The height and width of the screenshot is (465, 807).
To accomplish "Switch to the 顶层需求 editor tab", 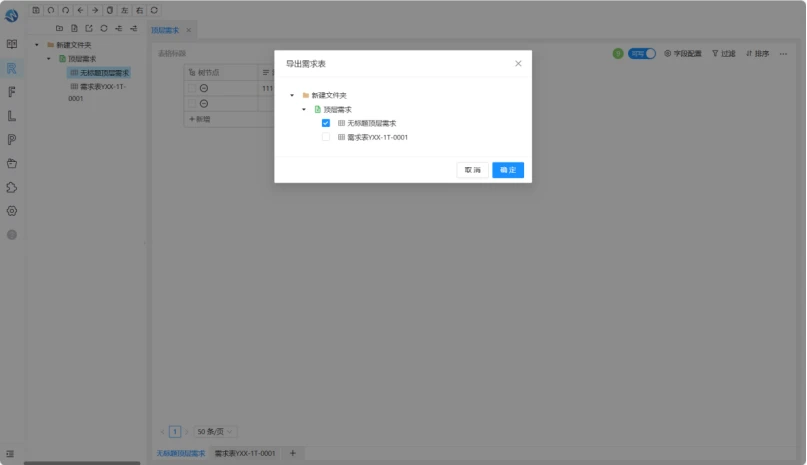I will click(x=165, y=30).
